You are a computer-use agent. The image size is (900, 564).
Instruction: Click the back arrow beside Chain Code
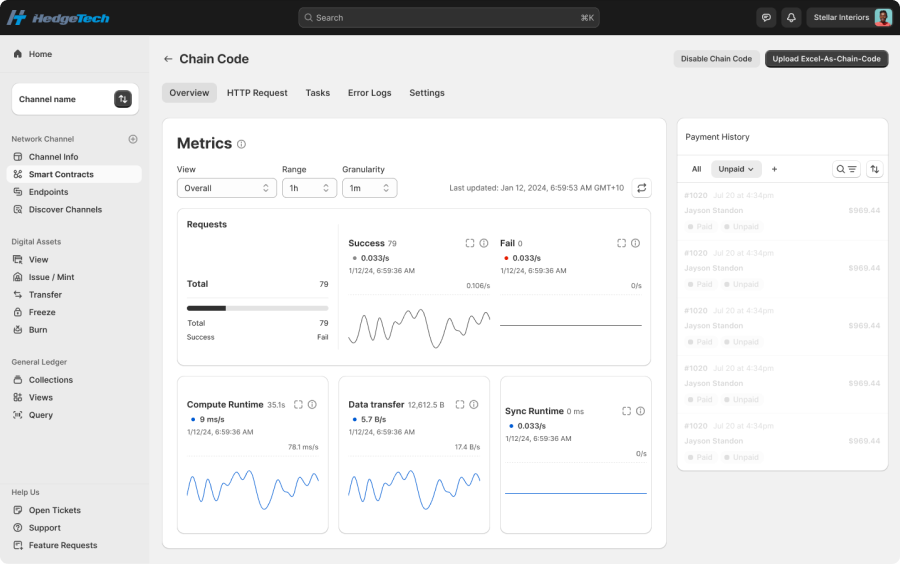click(168, 59)
